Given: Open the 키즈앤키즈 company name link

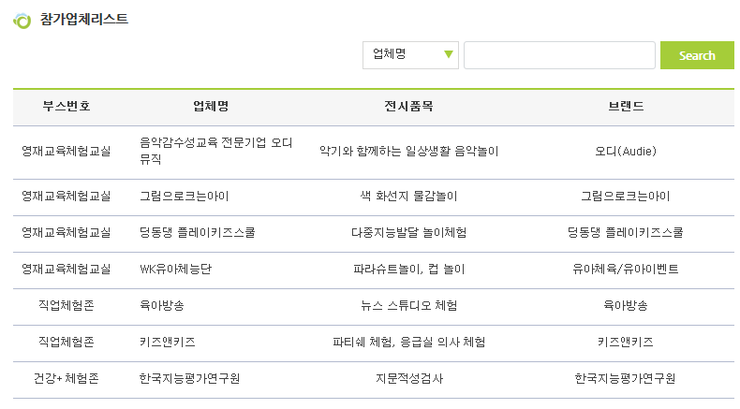Looking at the screenshot, I should coord(167,342).
